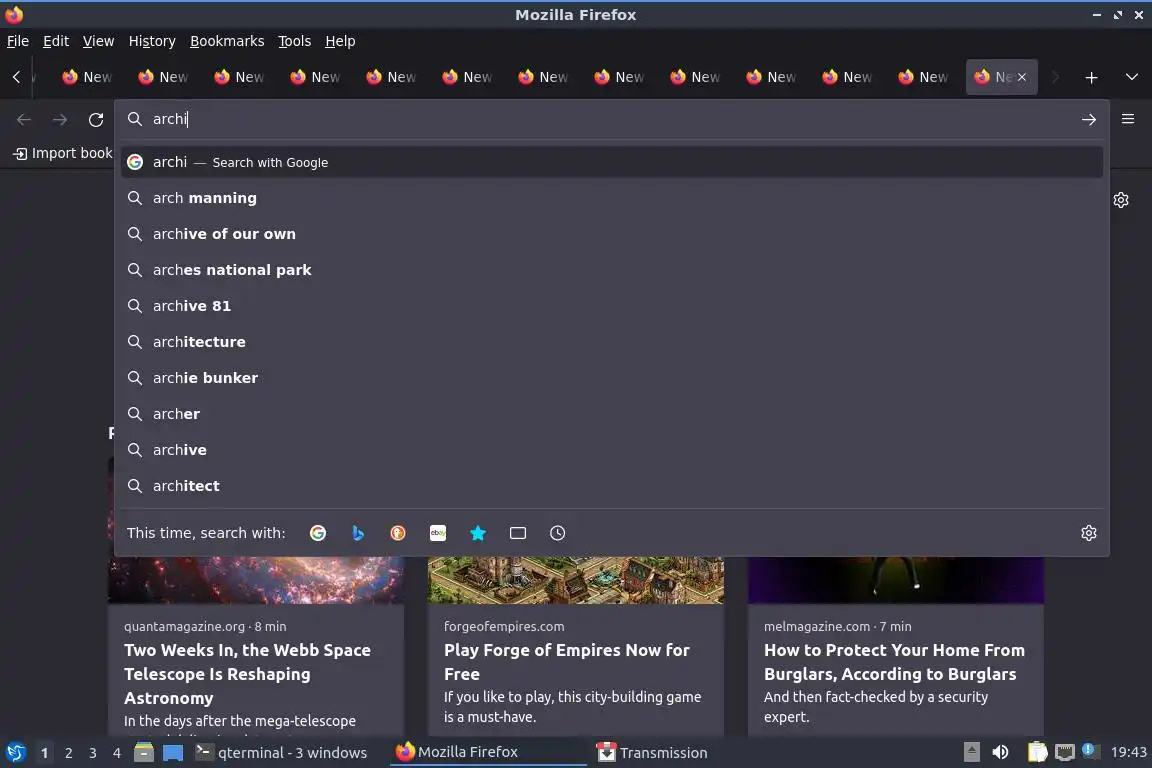Click Import bookmarks toolbar button
The width and height of the screenshot is (1152, 768).
click(x=63, y=154)
